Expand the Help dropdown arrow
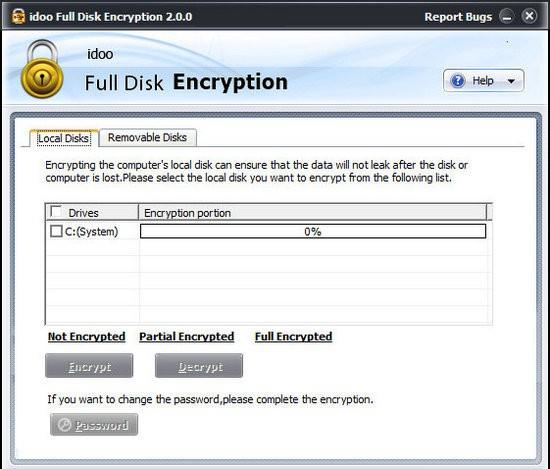550x469 pixels. pyautogui.click(x=511, y=81)
